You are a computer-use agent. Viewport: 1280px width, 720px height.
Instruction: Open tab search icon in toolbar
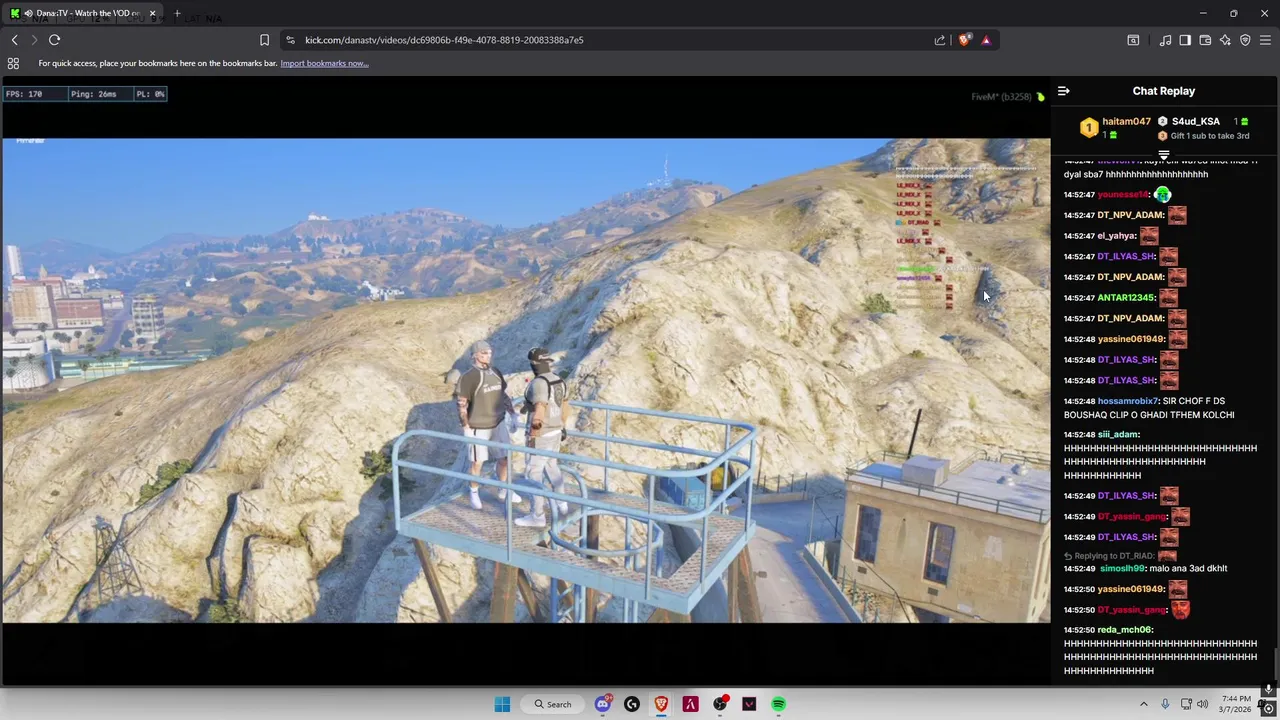1133,40
